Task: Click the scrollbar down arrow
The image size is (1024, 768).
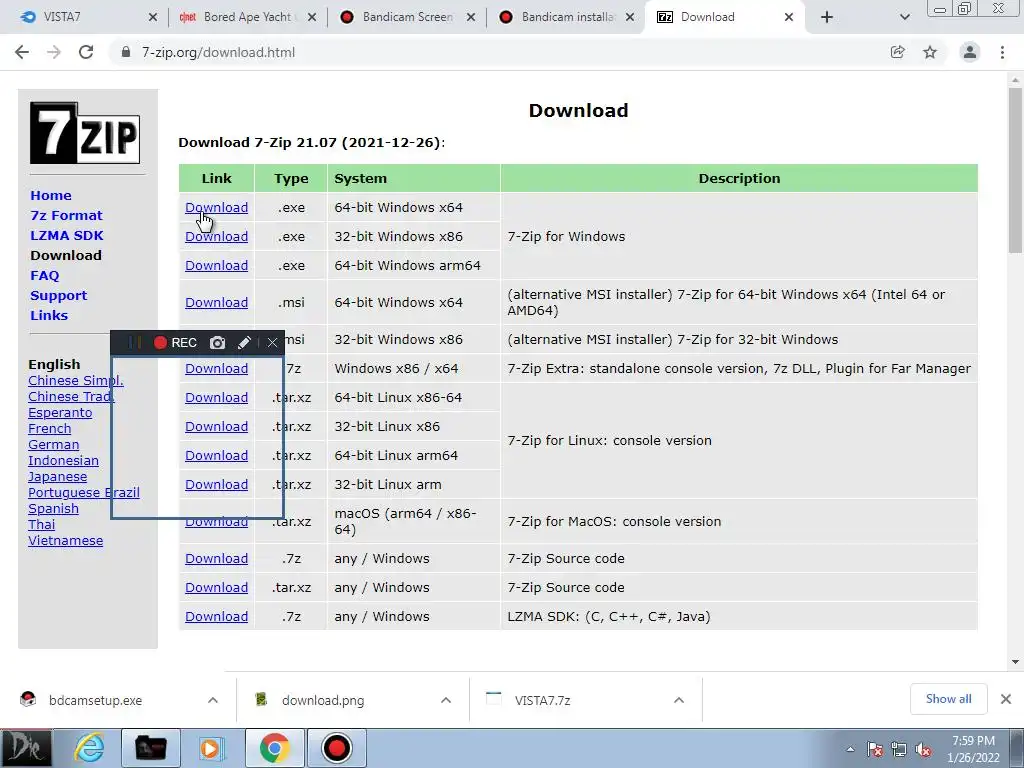Action: coord(1015,662)
